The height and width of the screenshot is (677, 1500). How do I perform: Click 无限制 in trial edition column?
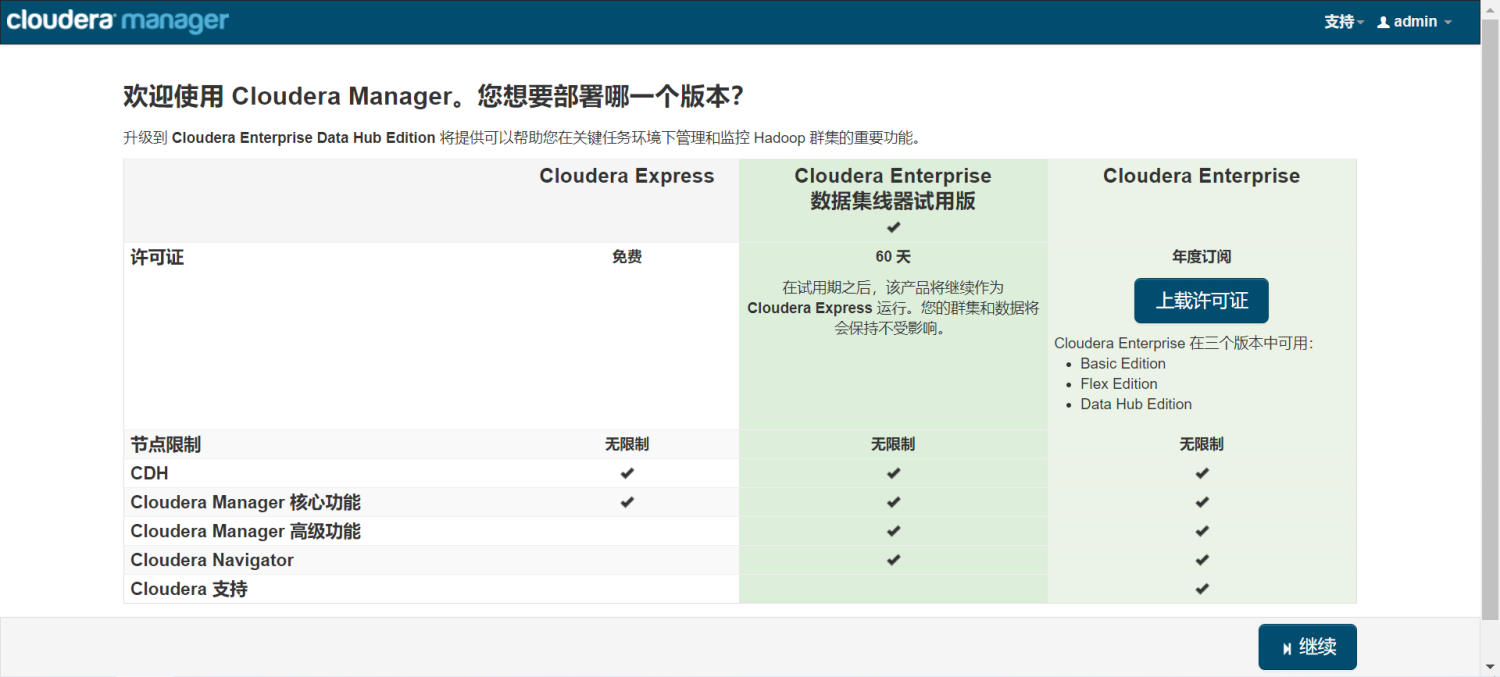coord(893,444)
